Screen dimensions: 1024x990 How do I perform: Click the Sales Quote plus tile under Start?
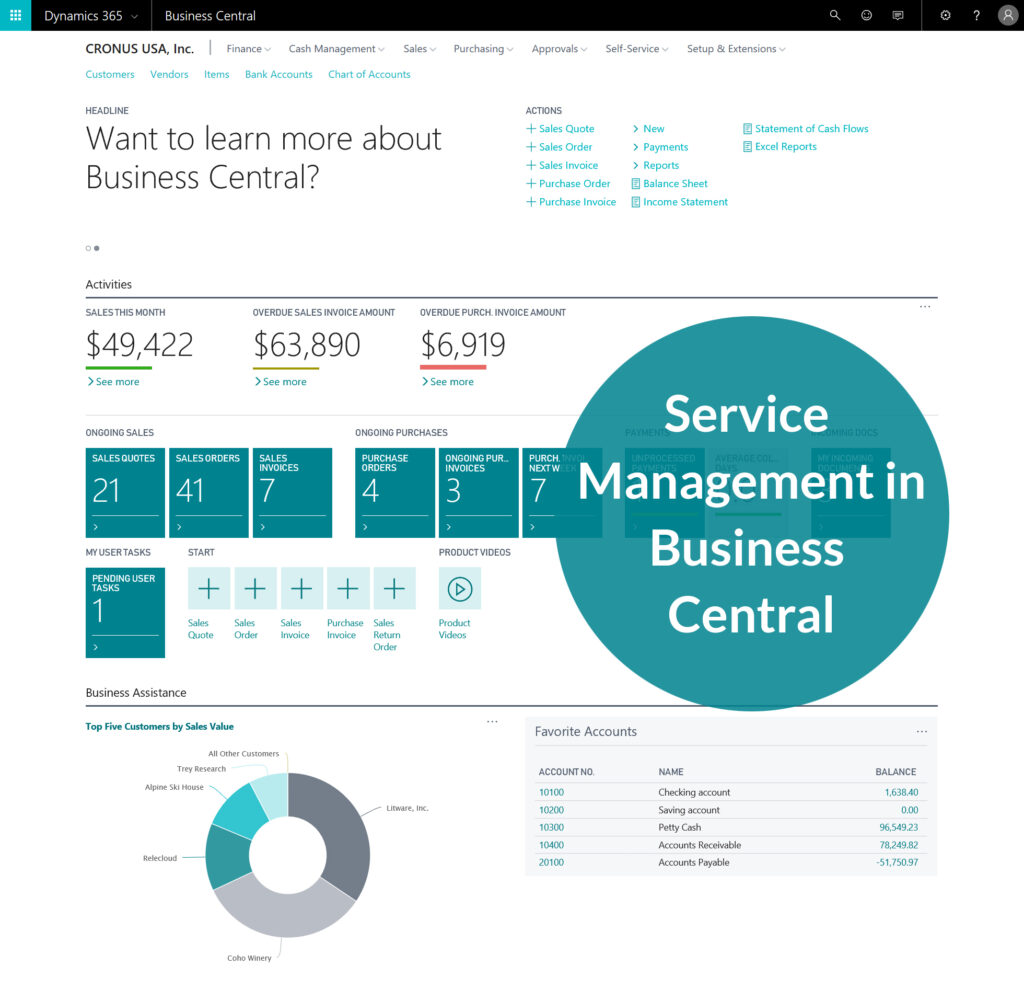pyautogui.click(x=209, y=589)
